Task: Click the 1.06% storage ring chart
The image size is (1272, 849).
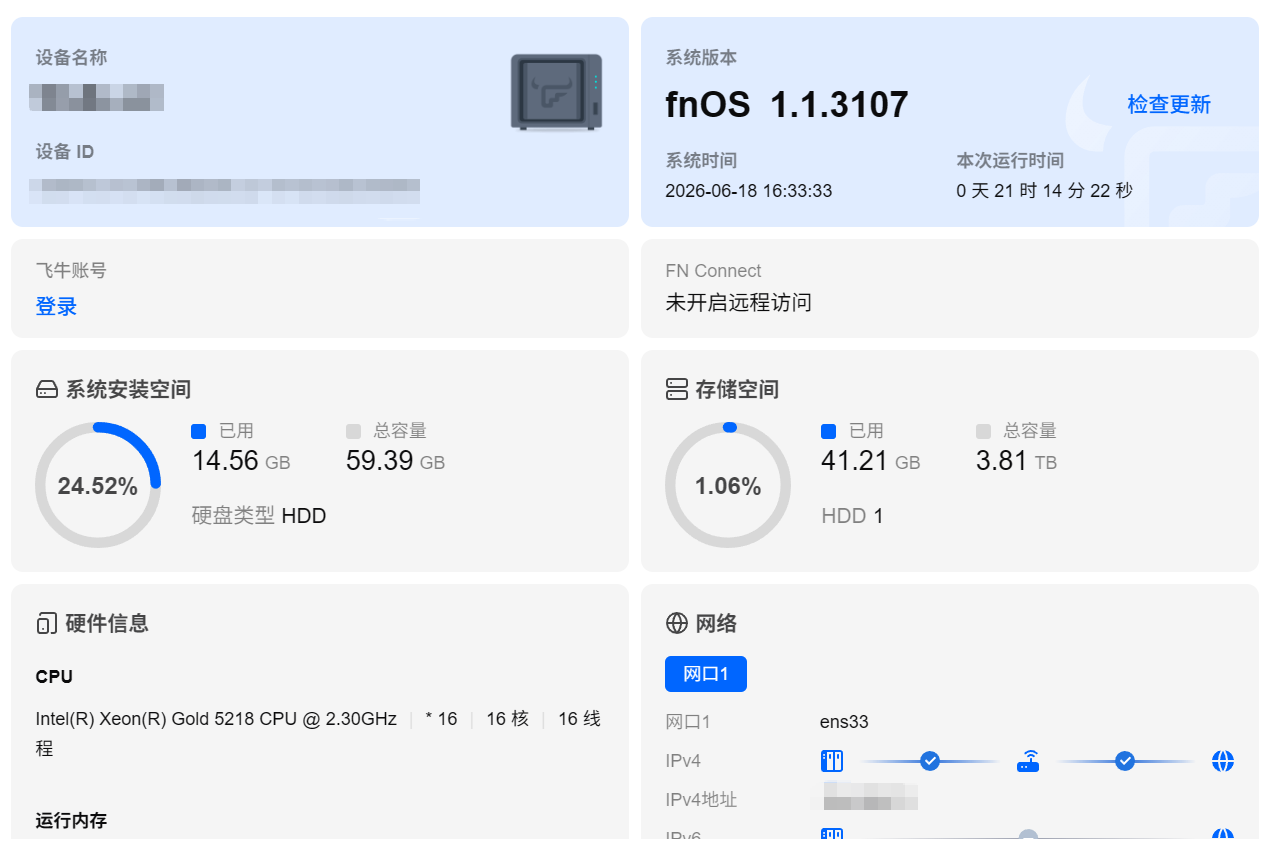Action: (728, 485)
